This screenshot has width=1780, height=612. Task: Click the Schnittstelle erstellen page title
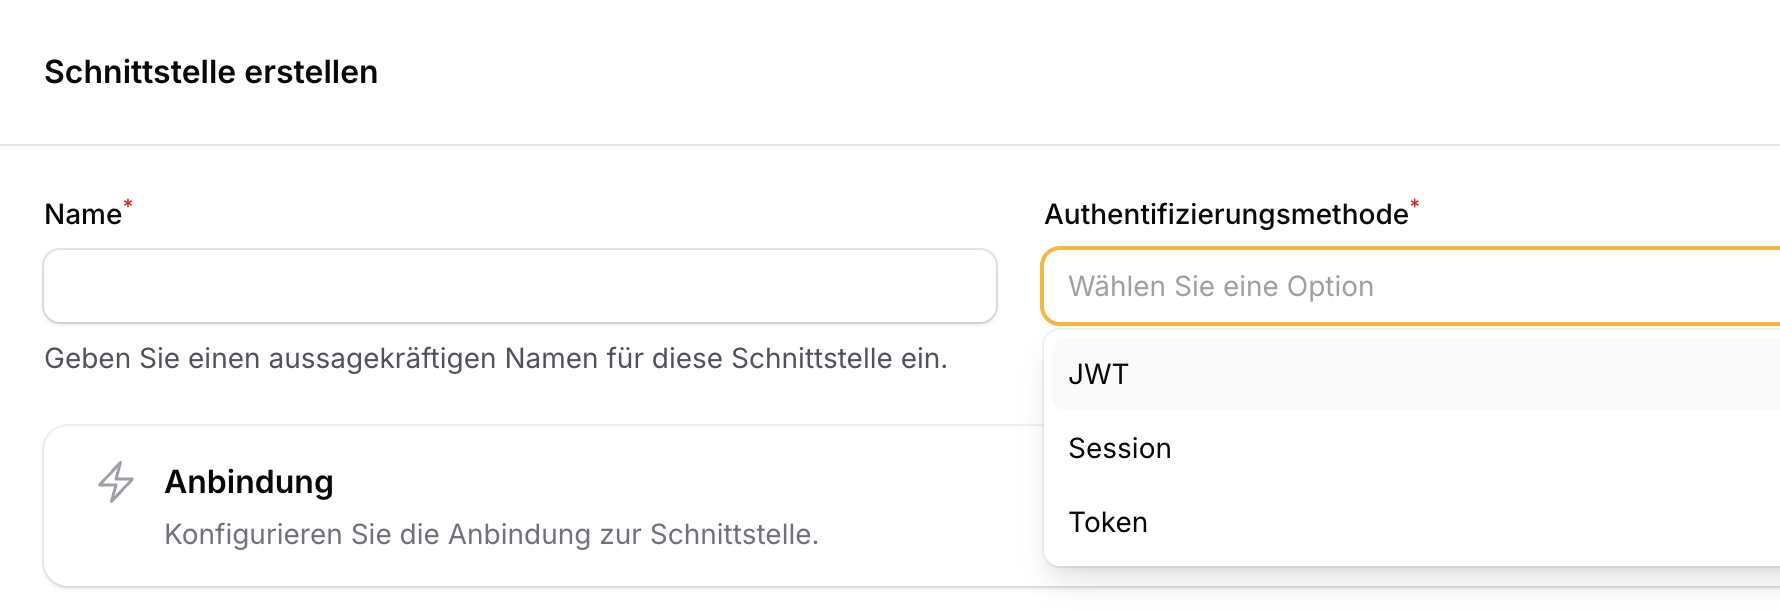click(x=211, y=71)
